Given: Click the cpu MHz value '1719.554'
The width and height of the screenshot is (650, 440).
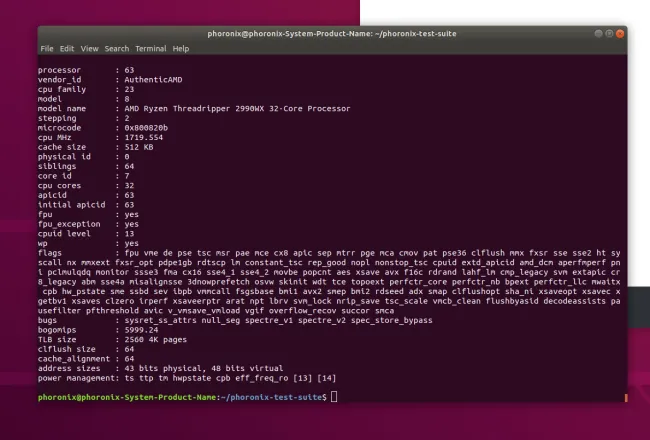Looking at the screenshot, I should pos(143,137).
